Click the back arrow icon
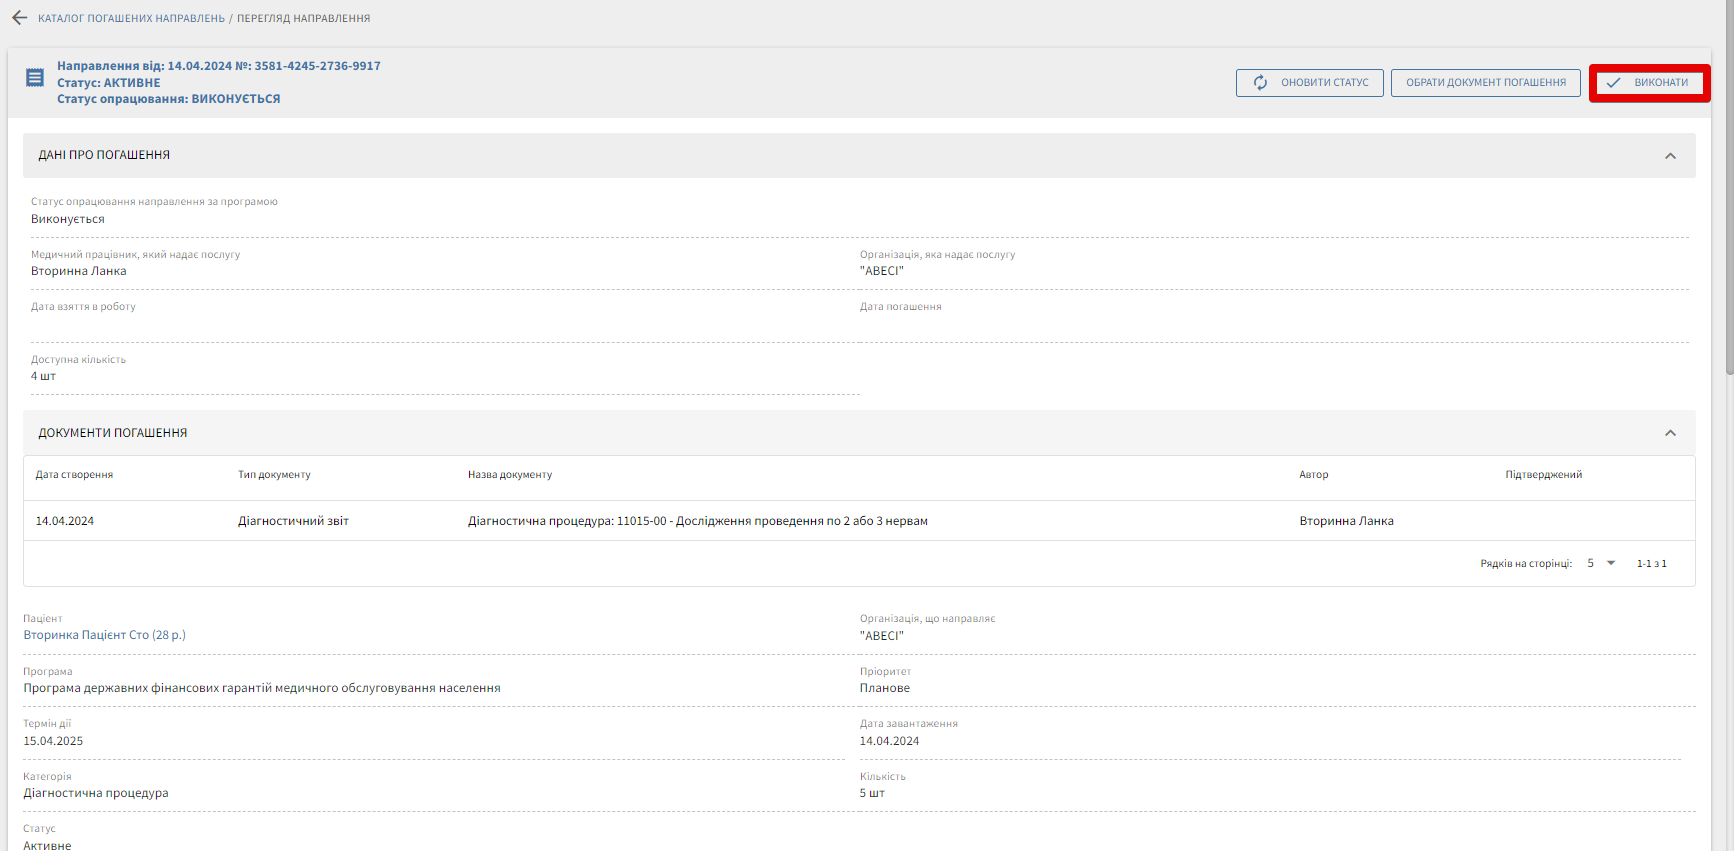Image resolution: width=1734 pixels, height=851 pixels. point(19,18)
